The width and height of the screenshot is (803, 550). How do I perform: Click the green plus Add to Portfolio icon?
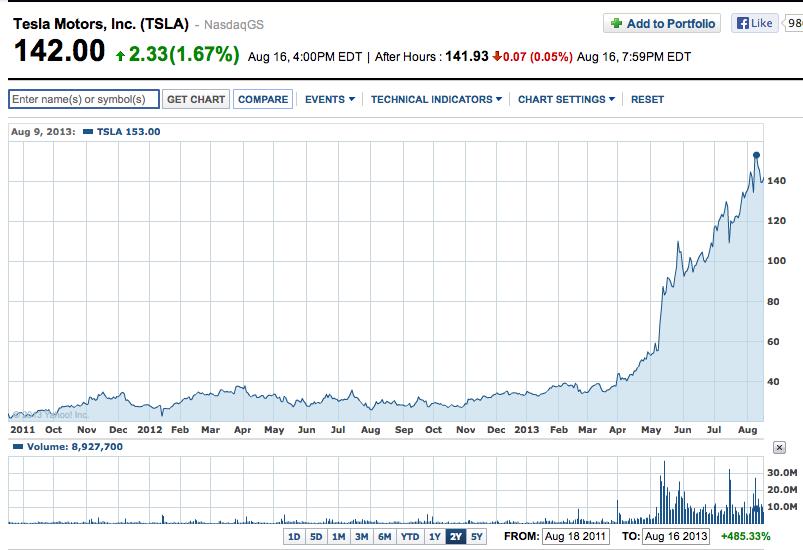click(x=617, y=23)
